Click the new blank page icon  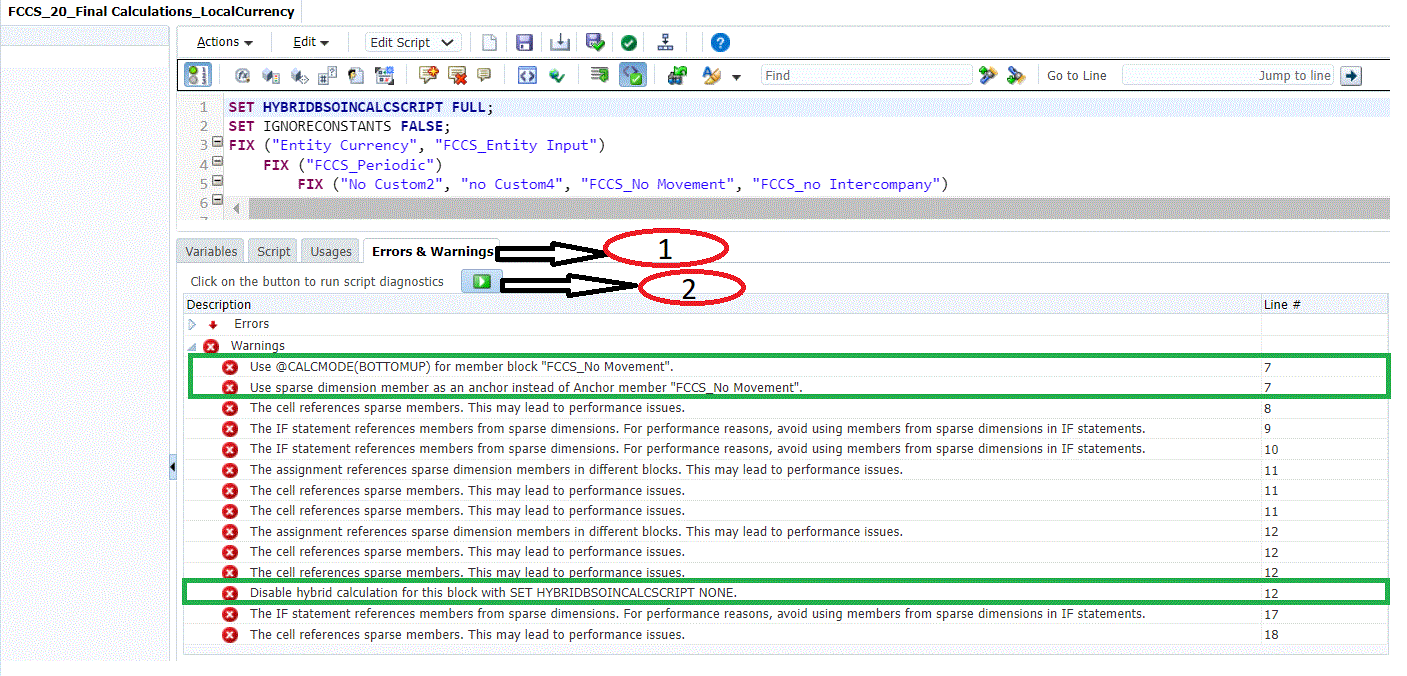489,42
